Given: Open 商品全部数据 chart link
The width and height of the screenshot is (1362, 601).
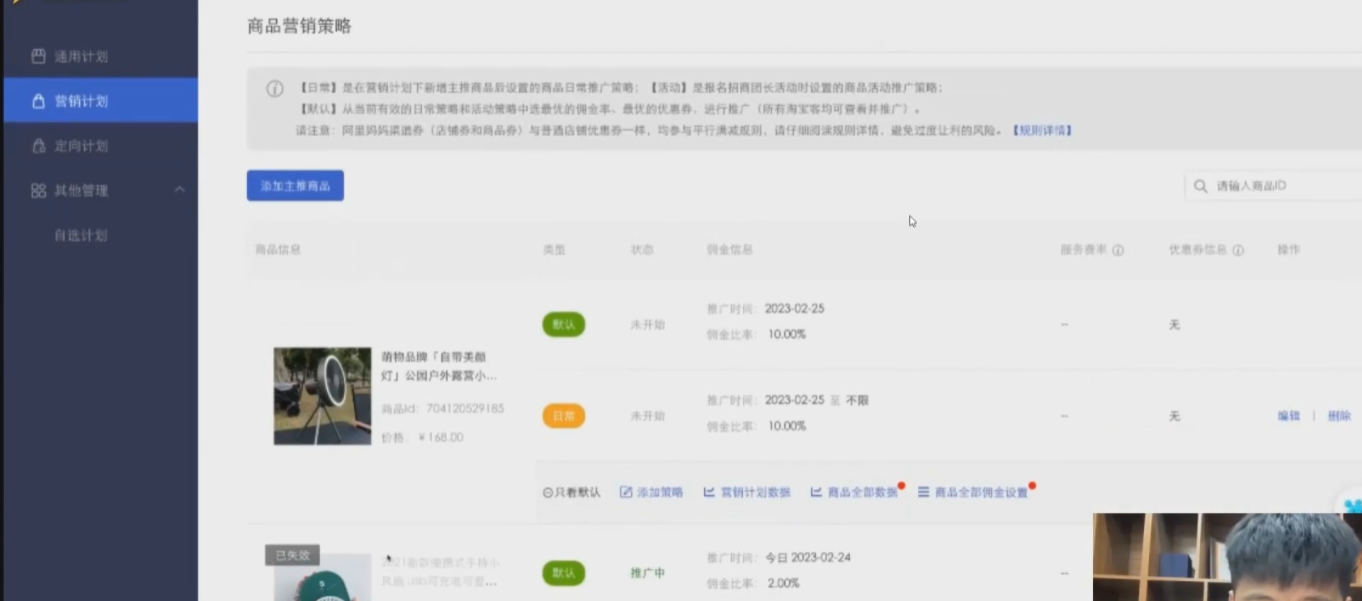Looking at the screenshot, I should click(854, 493).
